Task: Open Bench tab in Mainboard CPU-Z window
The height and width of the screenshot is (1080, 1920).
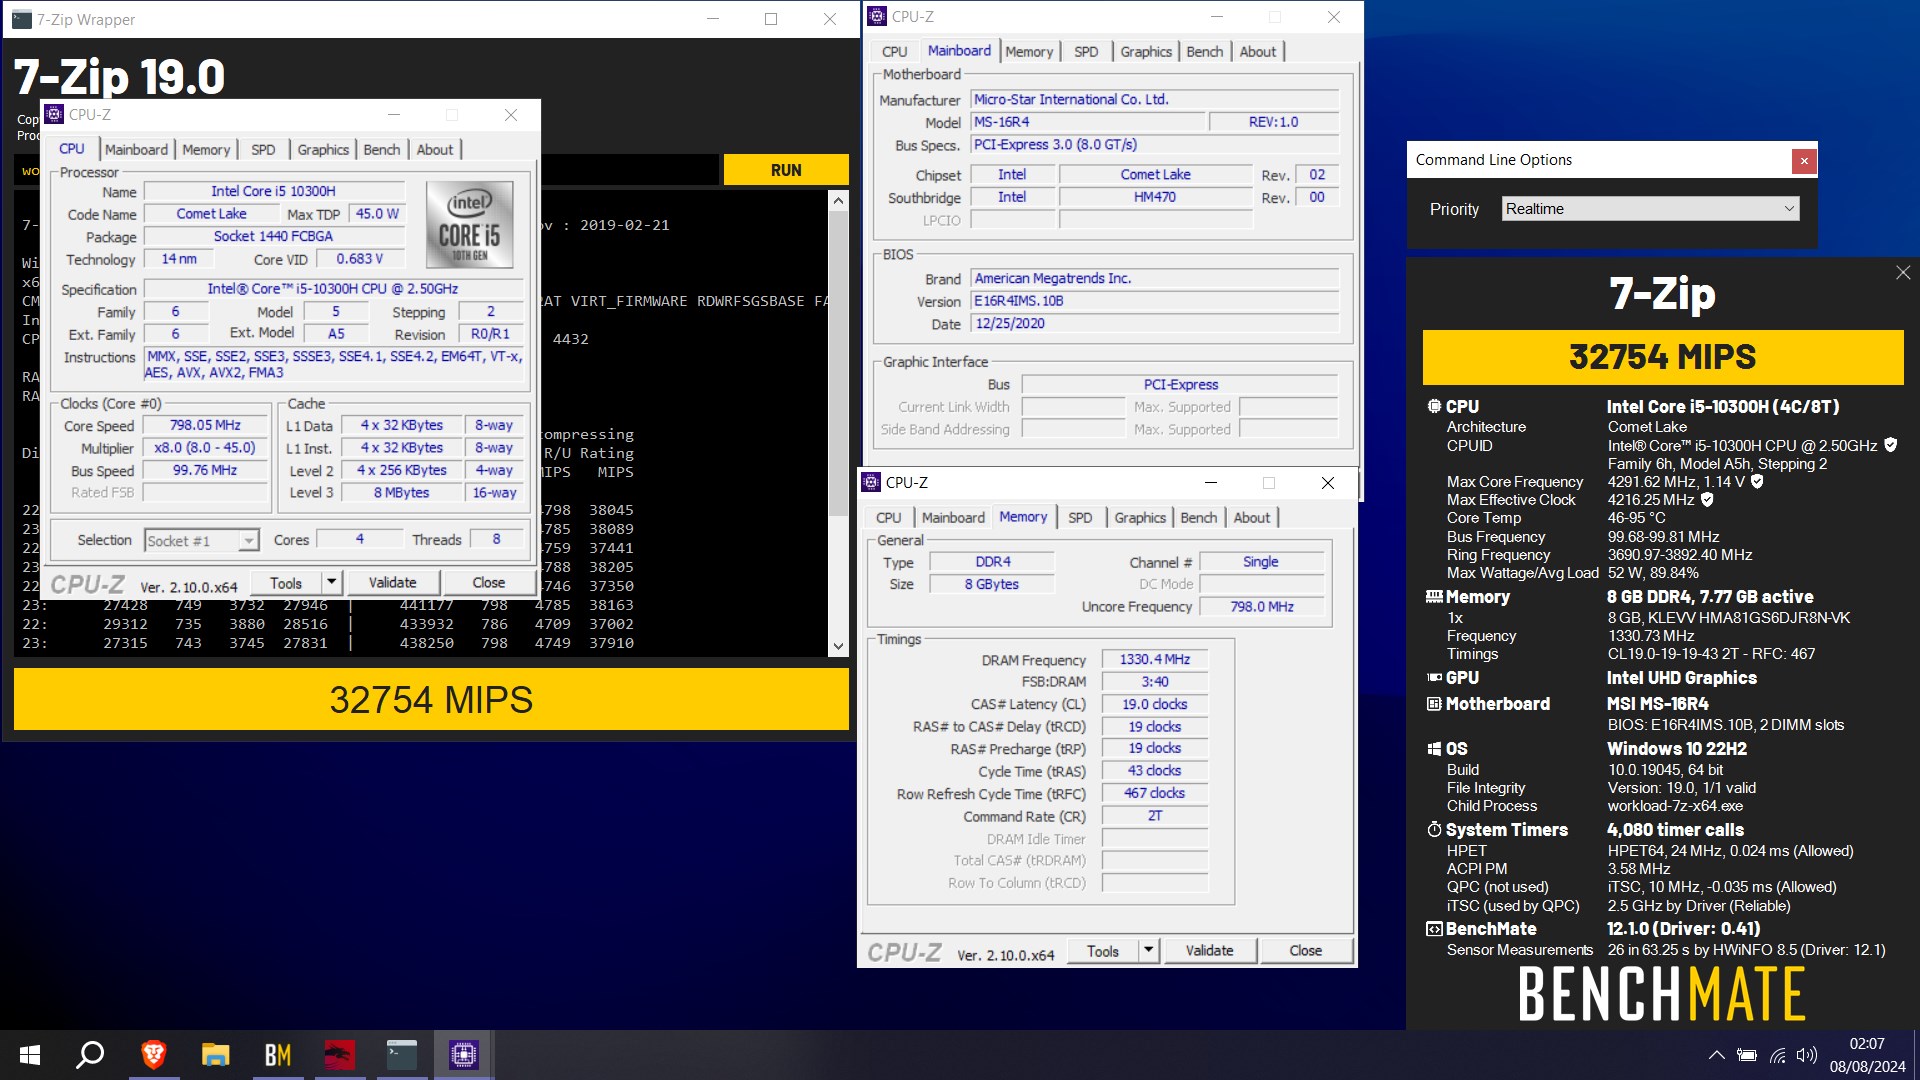Action: [x=1204, y=52]
